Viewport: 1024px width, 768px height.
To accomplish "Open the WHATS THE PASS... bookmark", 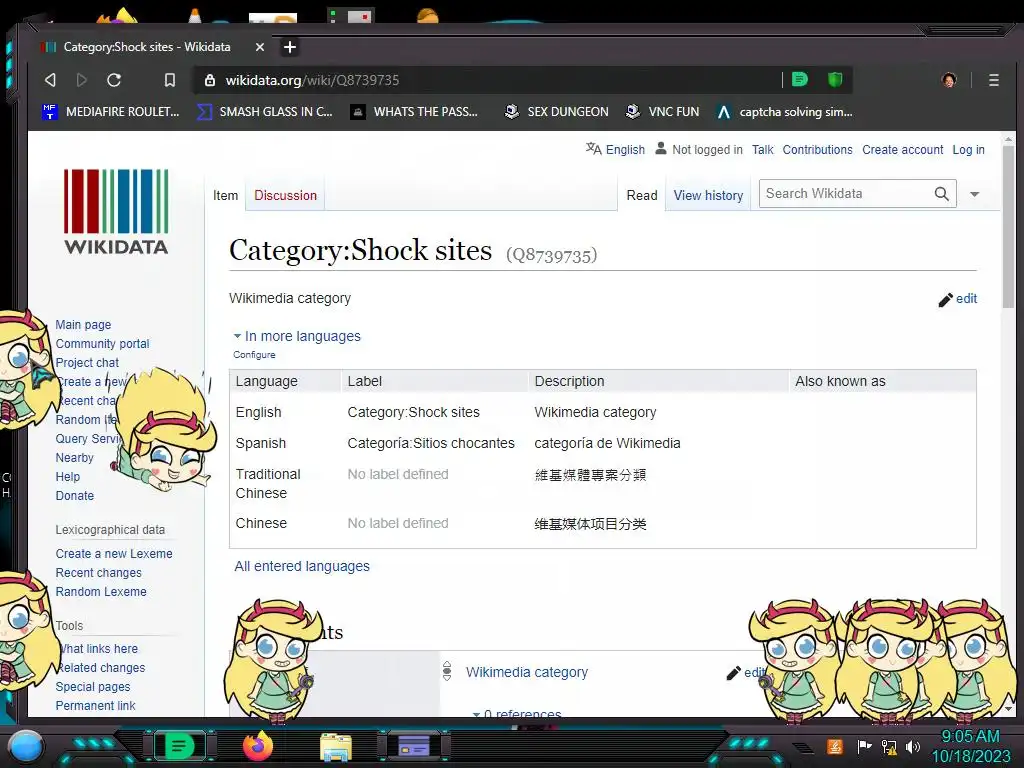I will (x=414, y=112).
